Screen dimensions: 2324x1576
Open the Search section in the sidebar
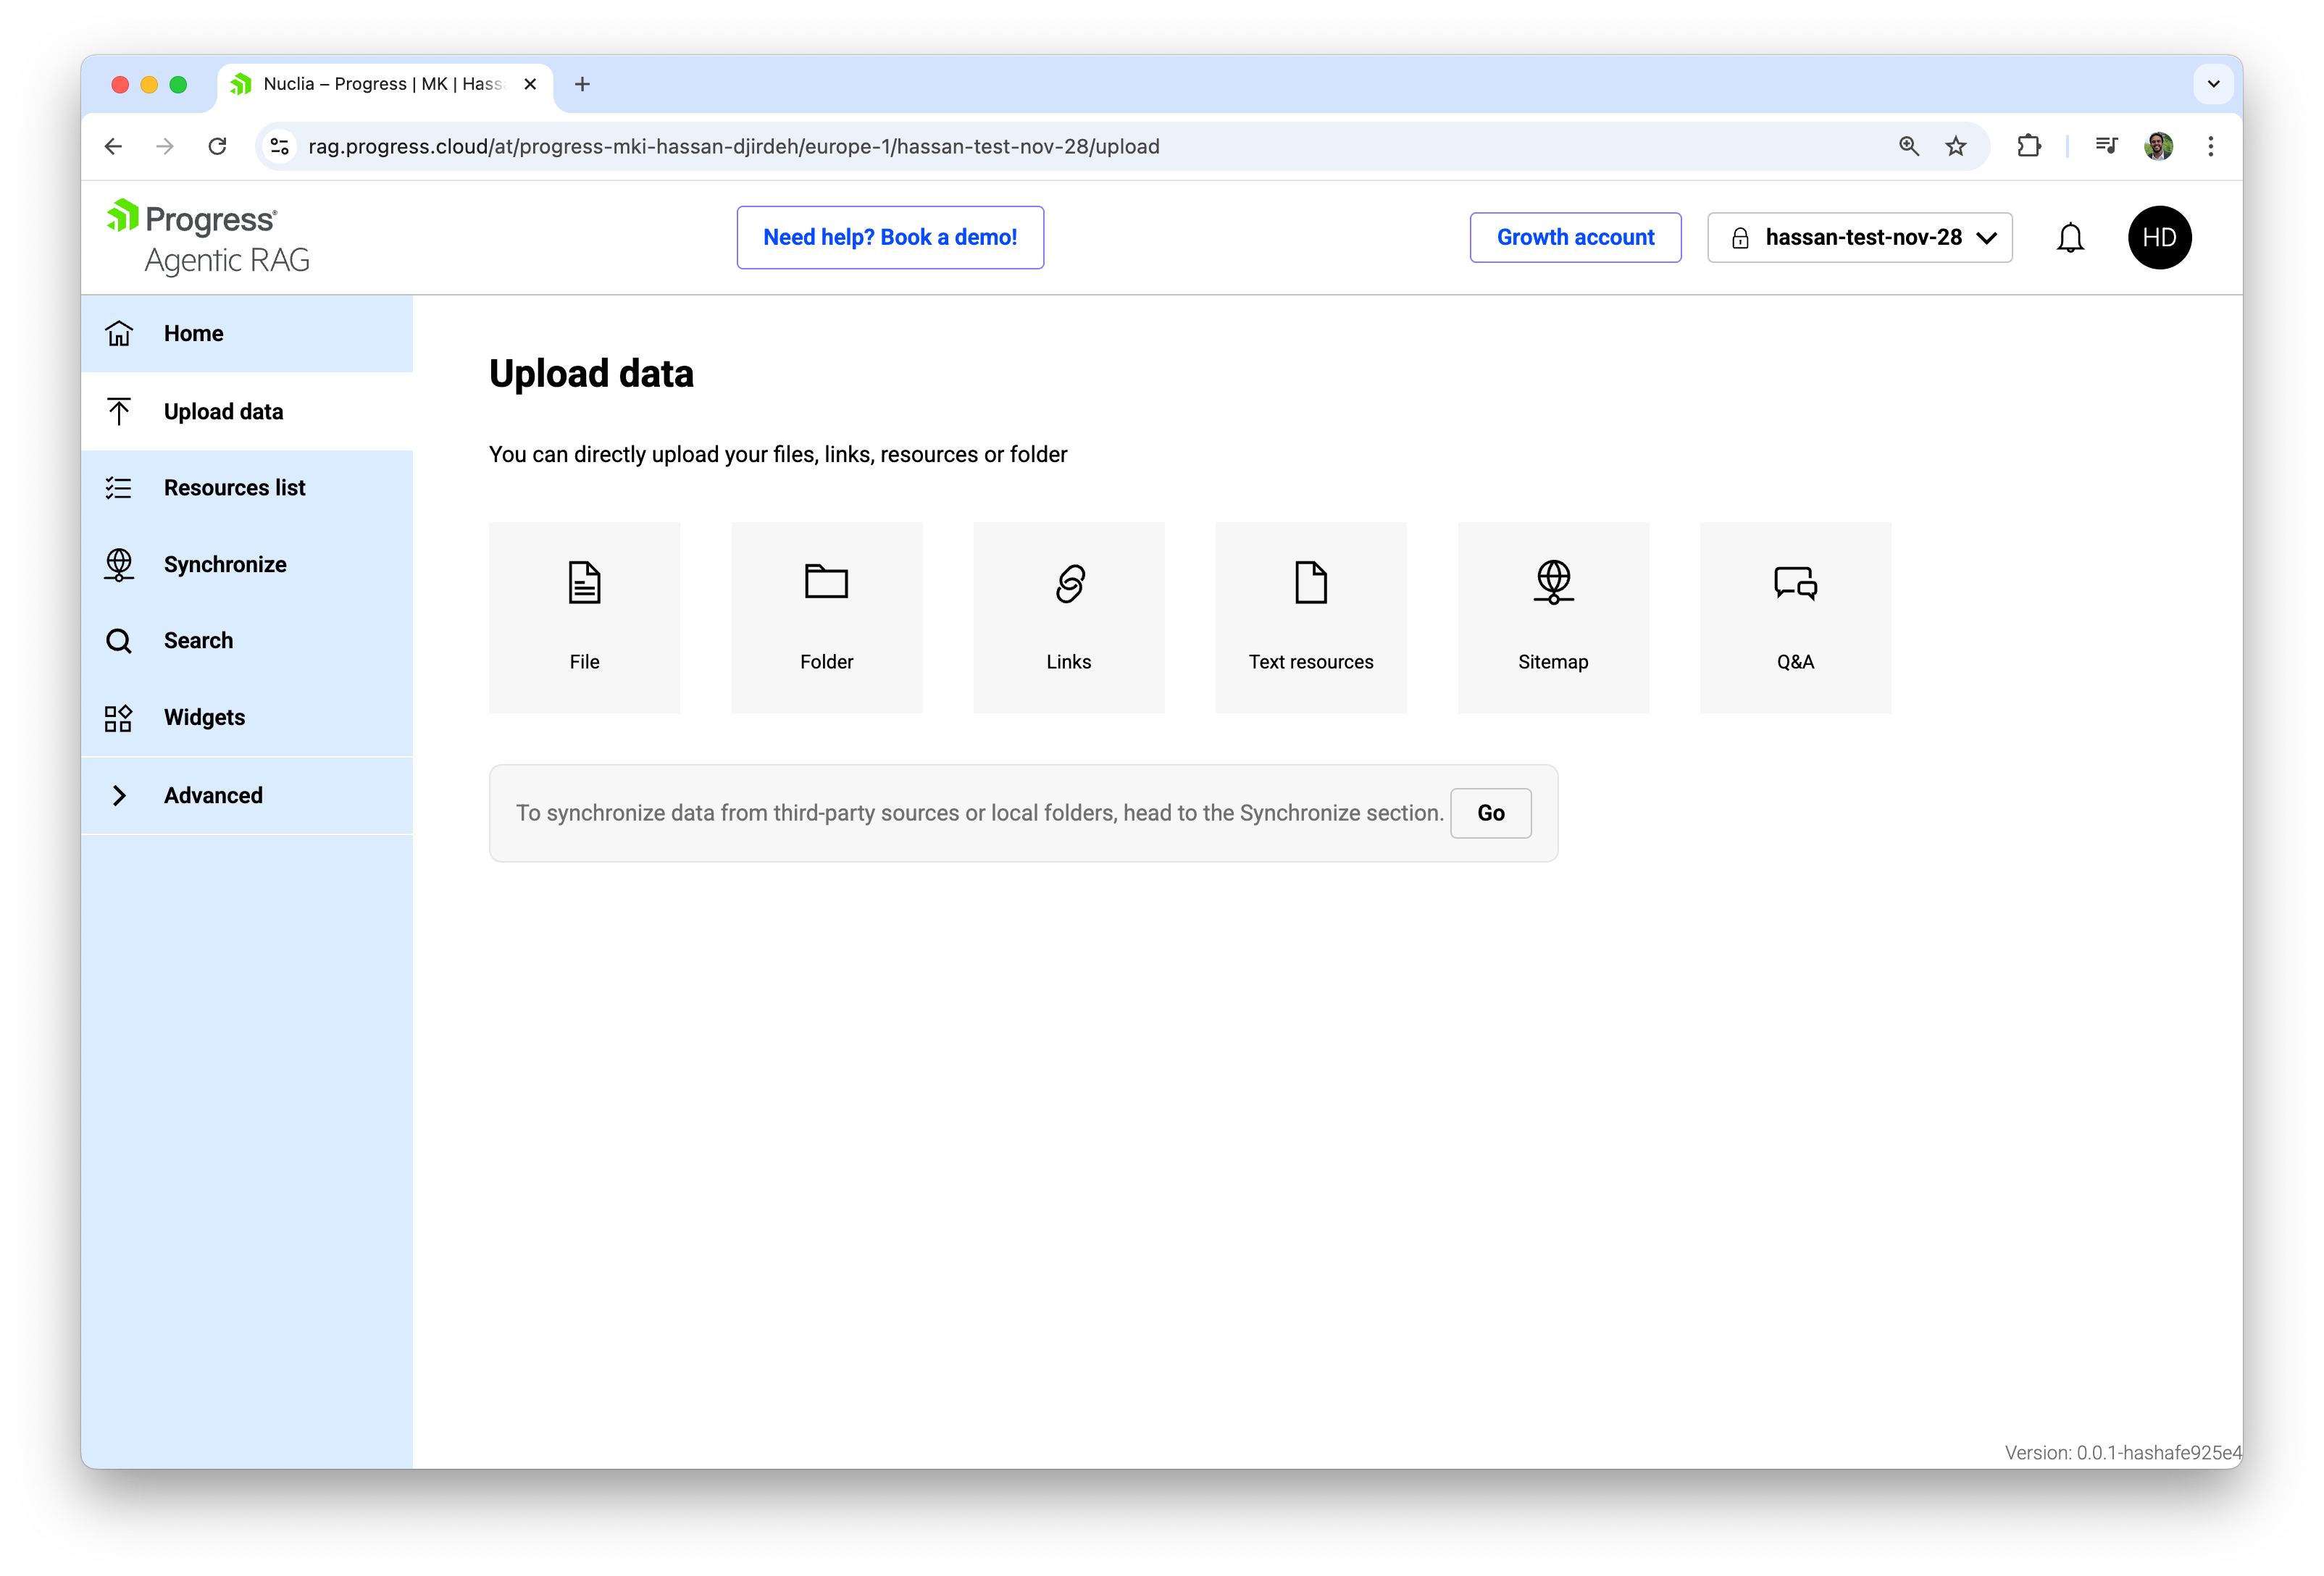point(198,640)
